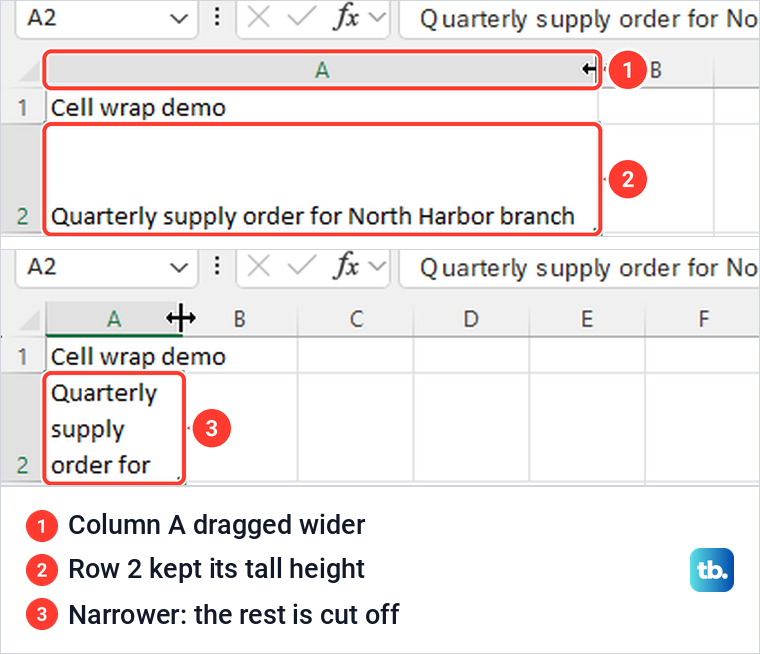760x654 pixels.
Task: Click three-dot formula bar handle in wide-column-A screenshot
Action: (217, 17)
